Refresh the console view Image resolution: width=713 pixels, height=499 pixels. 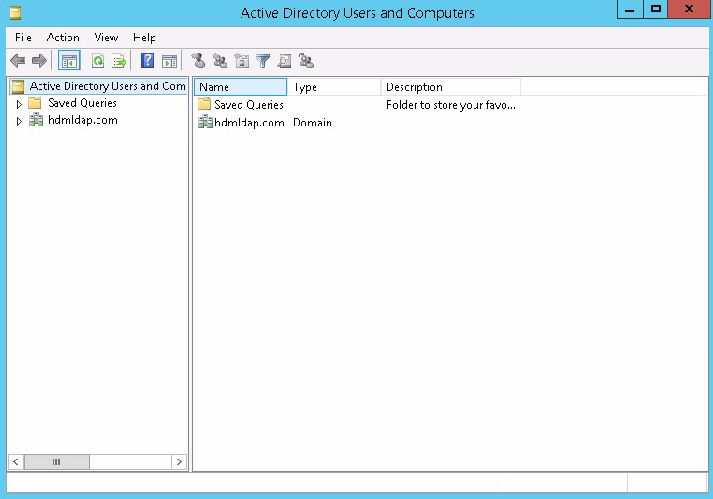98,60
